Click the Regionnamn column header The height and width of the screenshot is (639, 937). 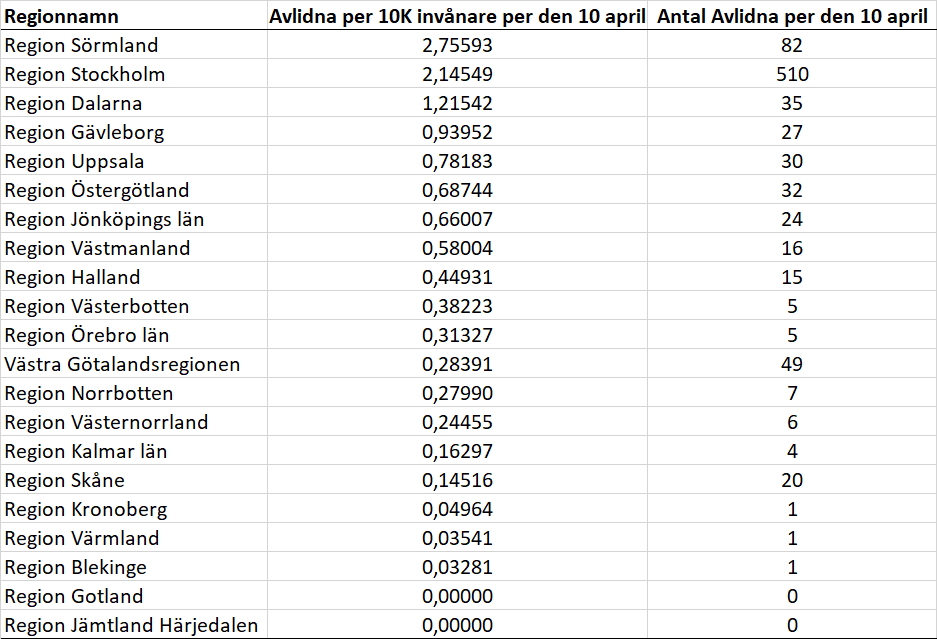pos(62,17)
